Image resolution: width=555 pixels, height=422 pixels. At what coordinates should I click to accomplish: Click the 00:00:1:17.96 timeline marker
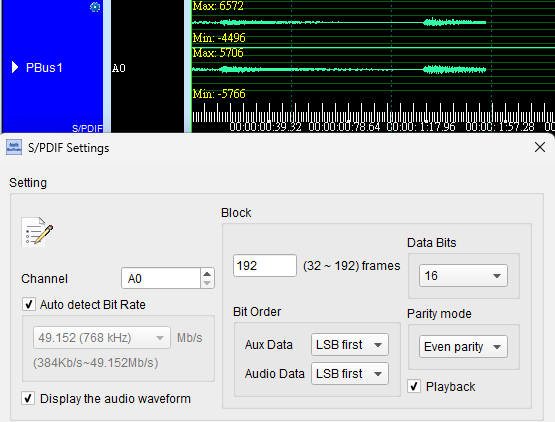tap(421, 127)
